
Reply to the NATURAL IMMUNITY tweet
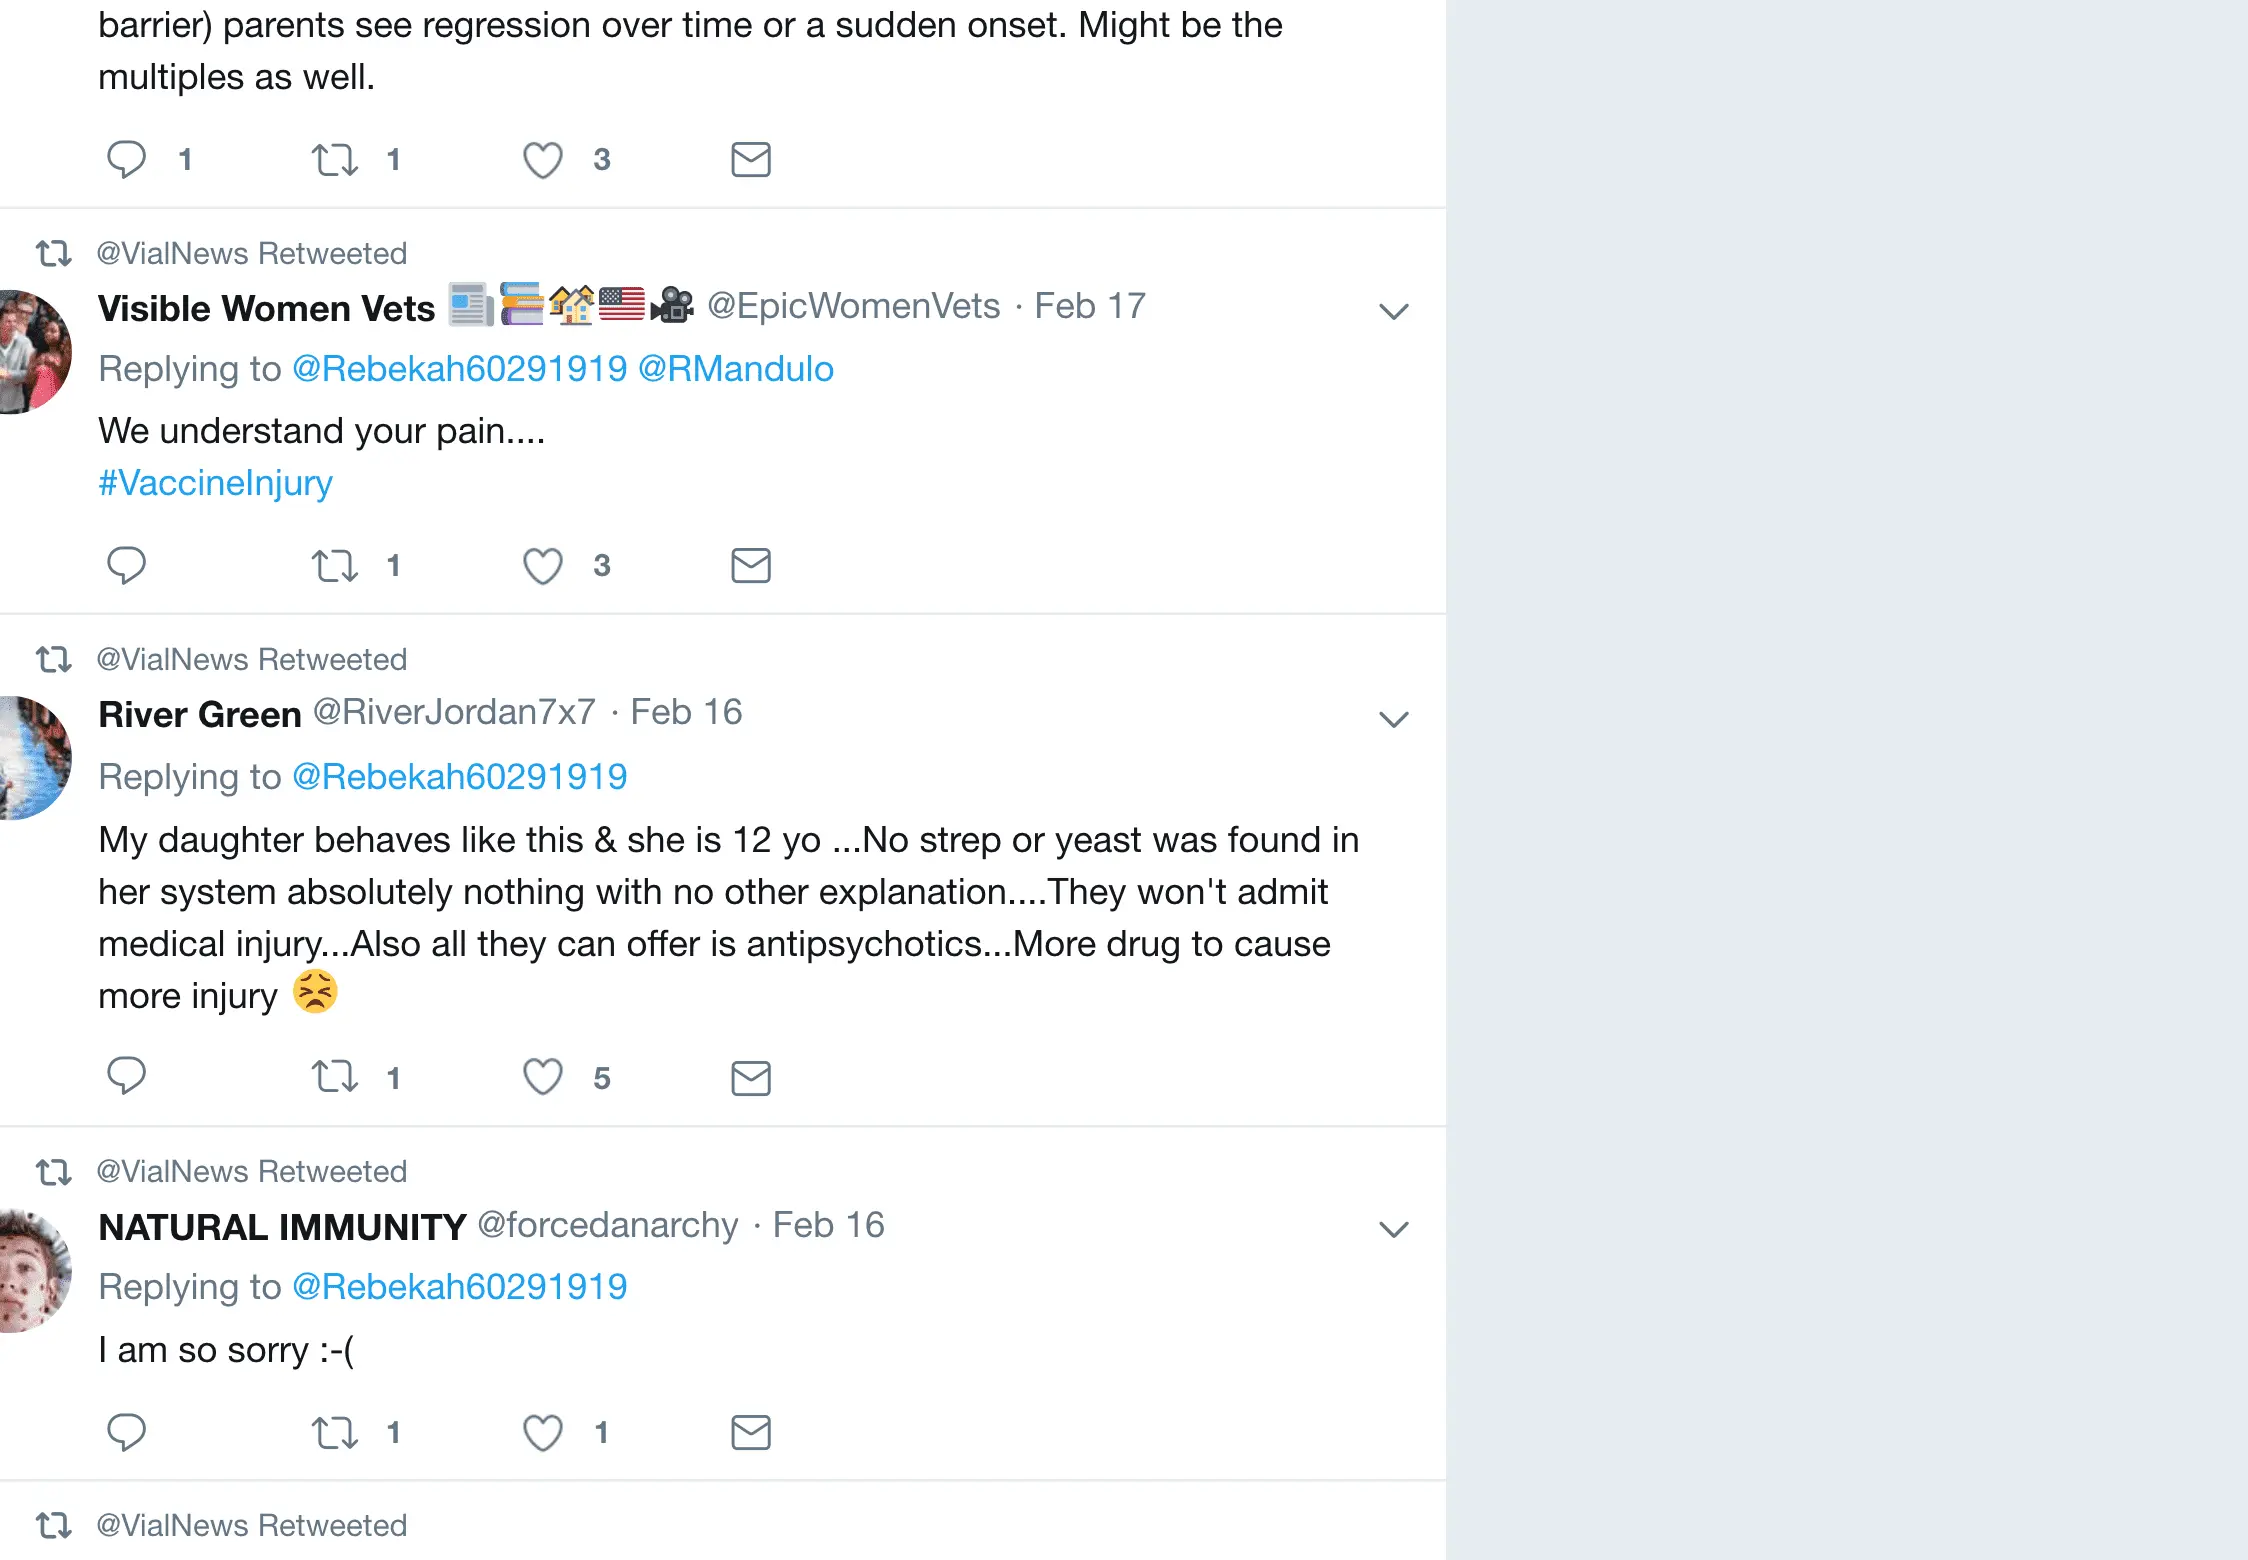click(x=126, y=1432)
